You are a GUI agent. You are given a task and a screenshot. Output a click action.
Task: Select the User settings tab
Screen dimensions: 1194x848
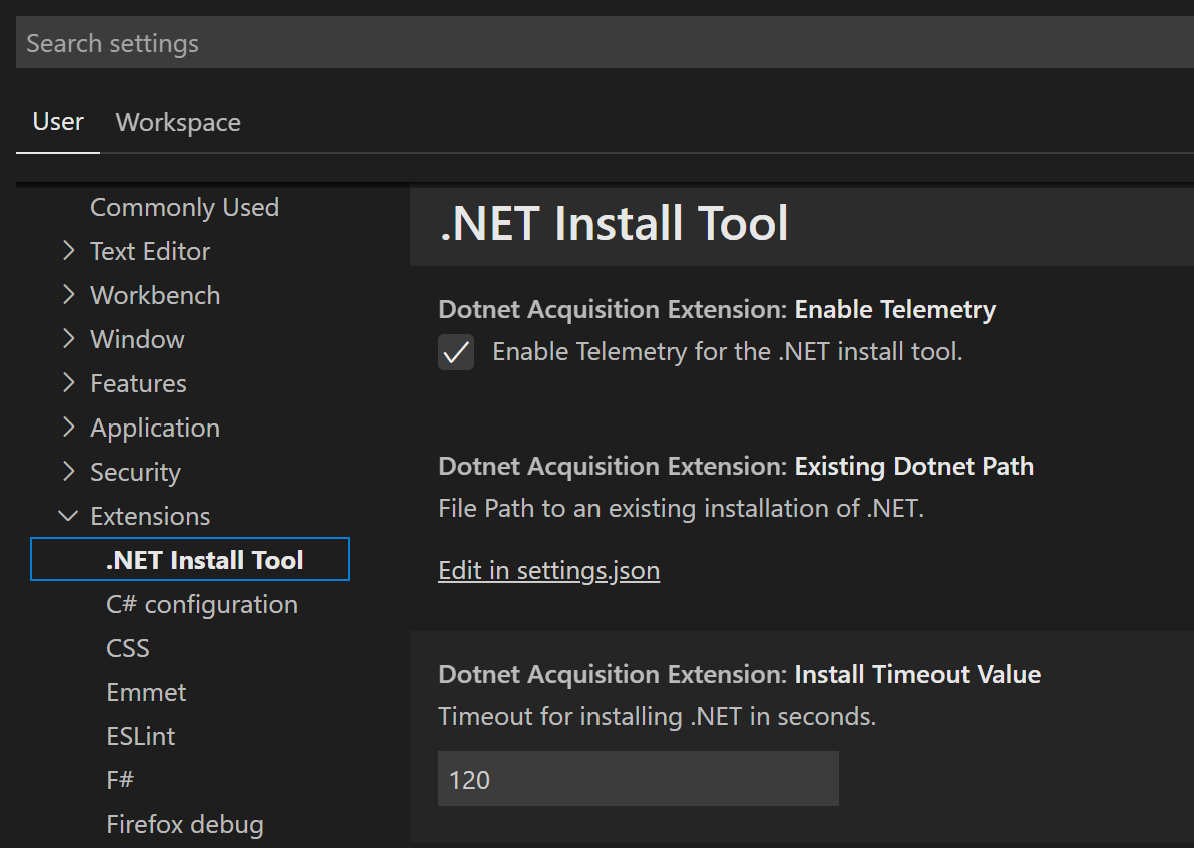pyautogui.click(x=57, y=121)
